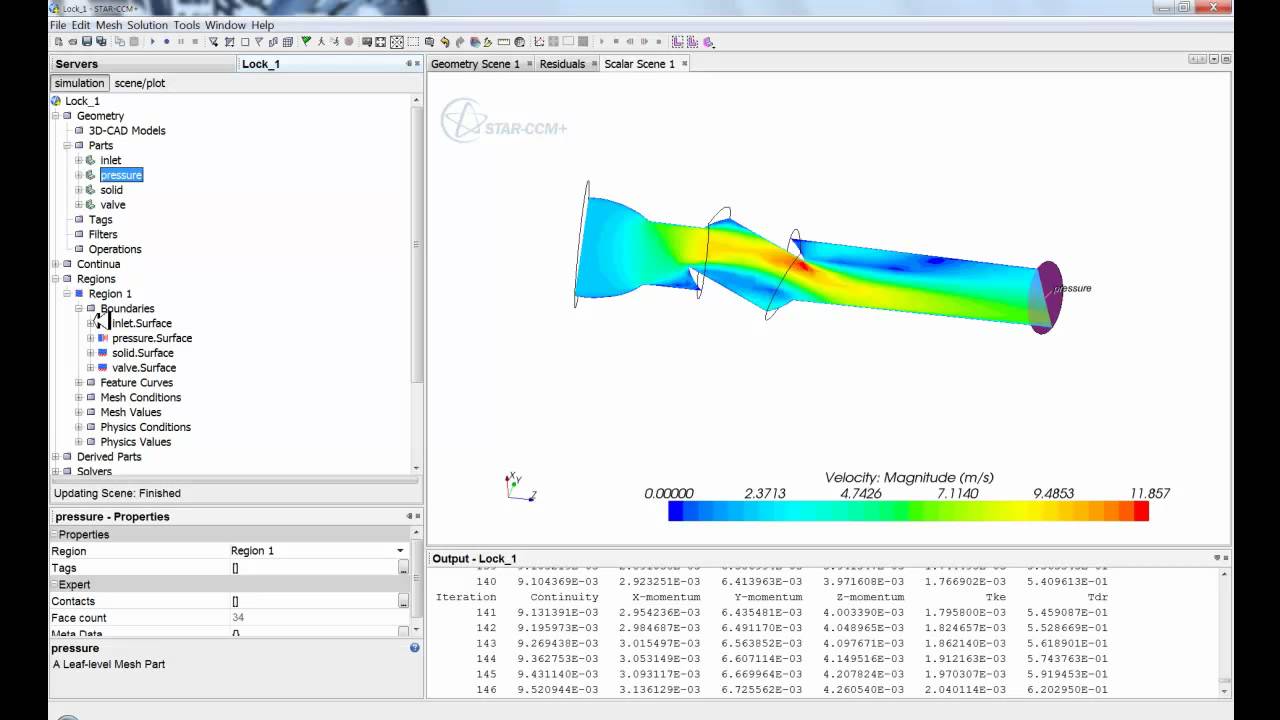
Task: Select the Mesh Values node
Action: tap(130, 412)
